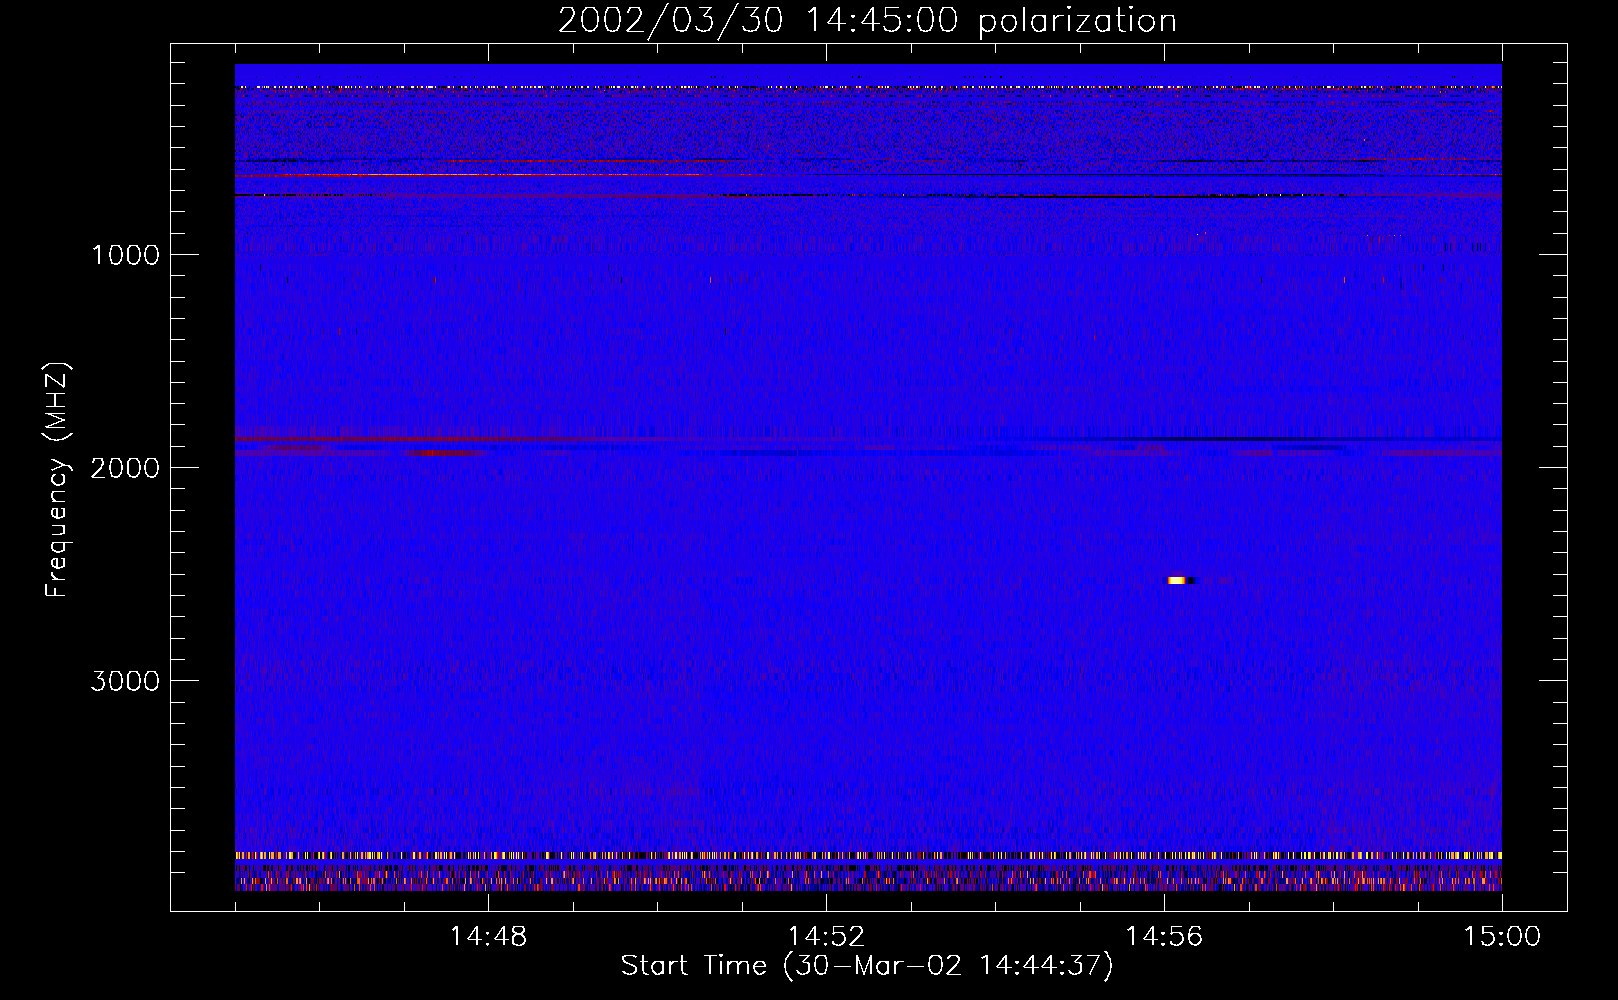This screenshot has width=1618, height=1000.
Task: Click the 2000 frequency tick label
Action: click(x=125, y=468)
